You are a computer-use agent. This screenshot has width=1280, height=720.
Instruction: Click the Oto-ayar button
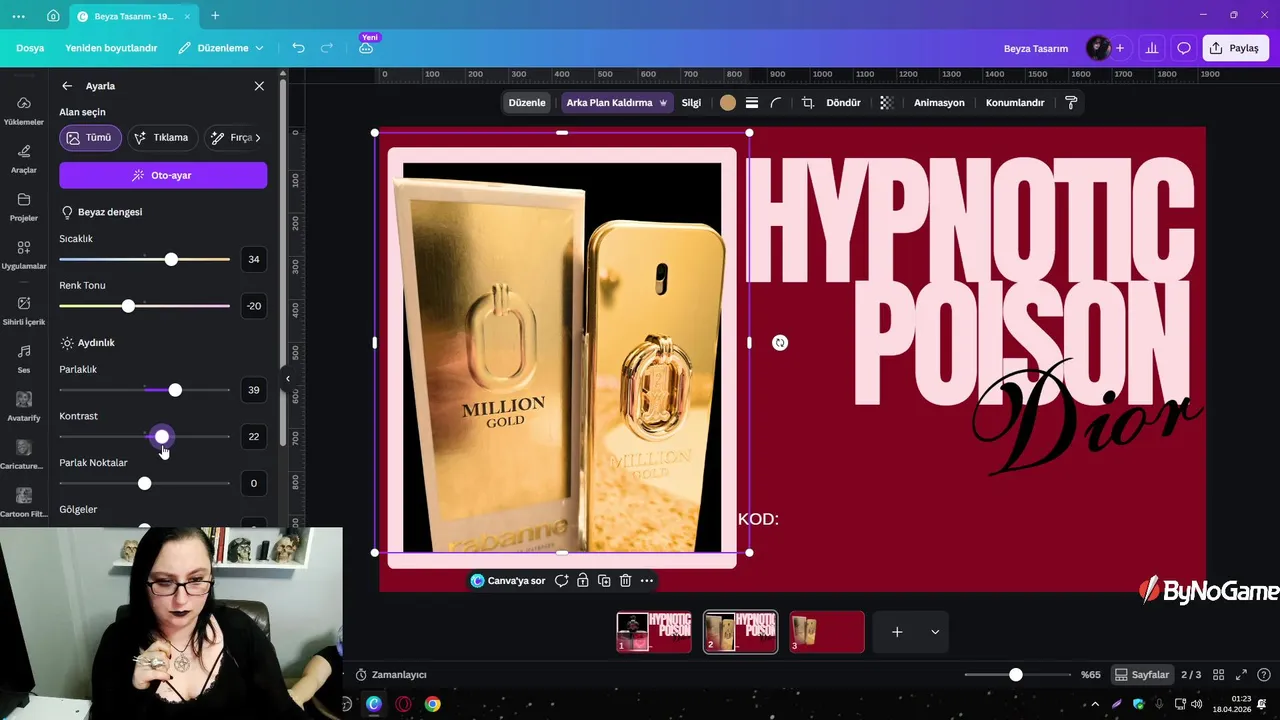pos(163,175)
